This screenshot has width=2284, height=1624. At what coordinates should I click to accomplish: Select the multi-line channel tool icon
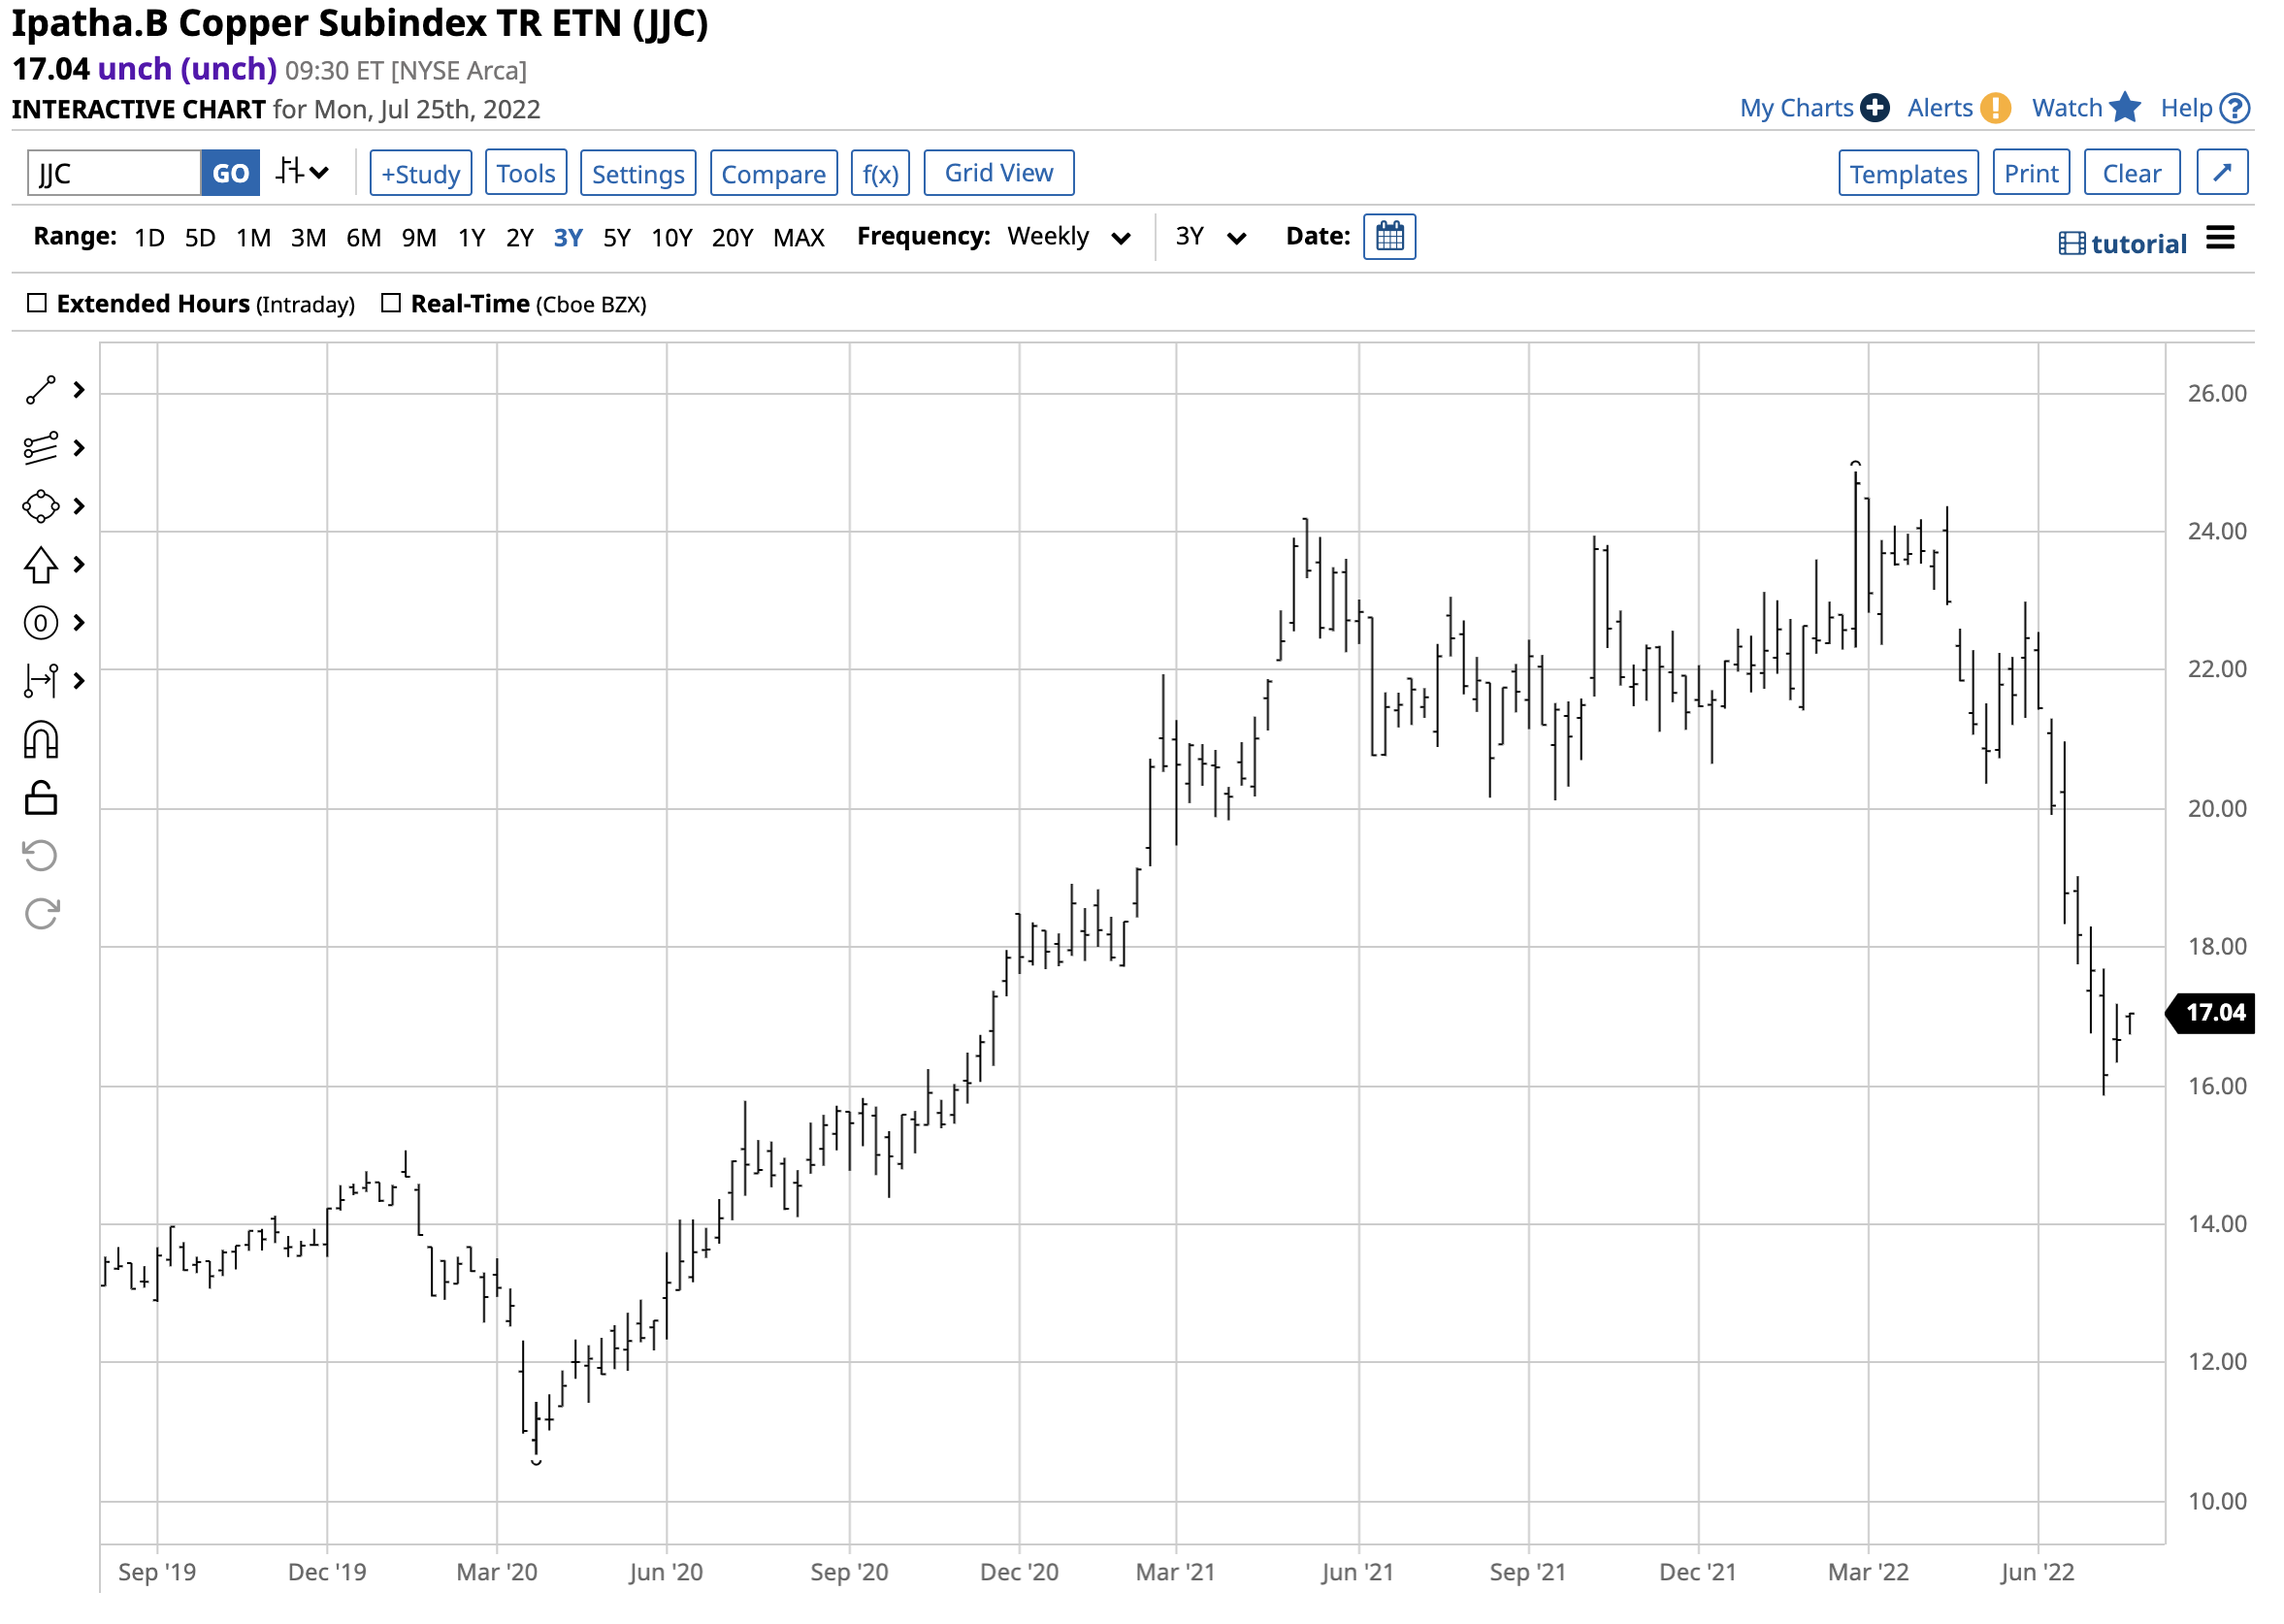point(40,449)
